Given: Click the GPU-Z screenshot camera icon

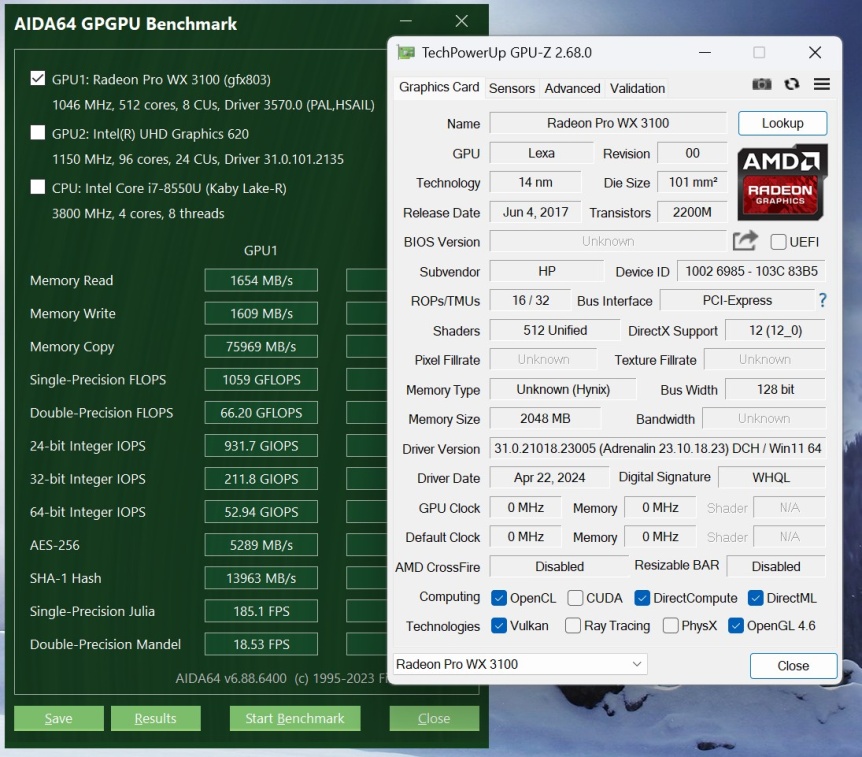Looking at the screenshot, I should point(762,85).
